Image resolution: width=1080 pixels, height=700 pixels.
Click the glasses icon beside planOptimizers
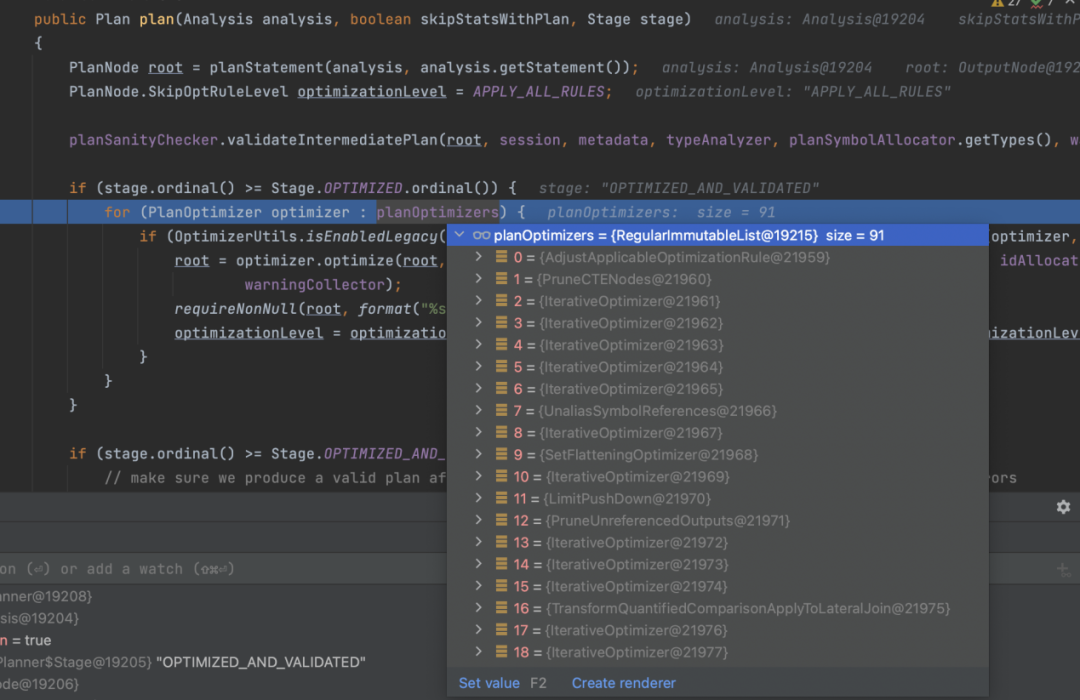point(481,236)
